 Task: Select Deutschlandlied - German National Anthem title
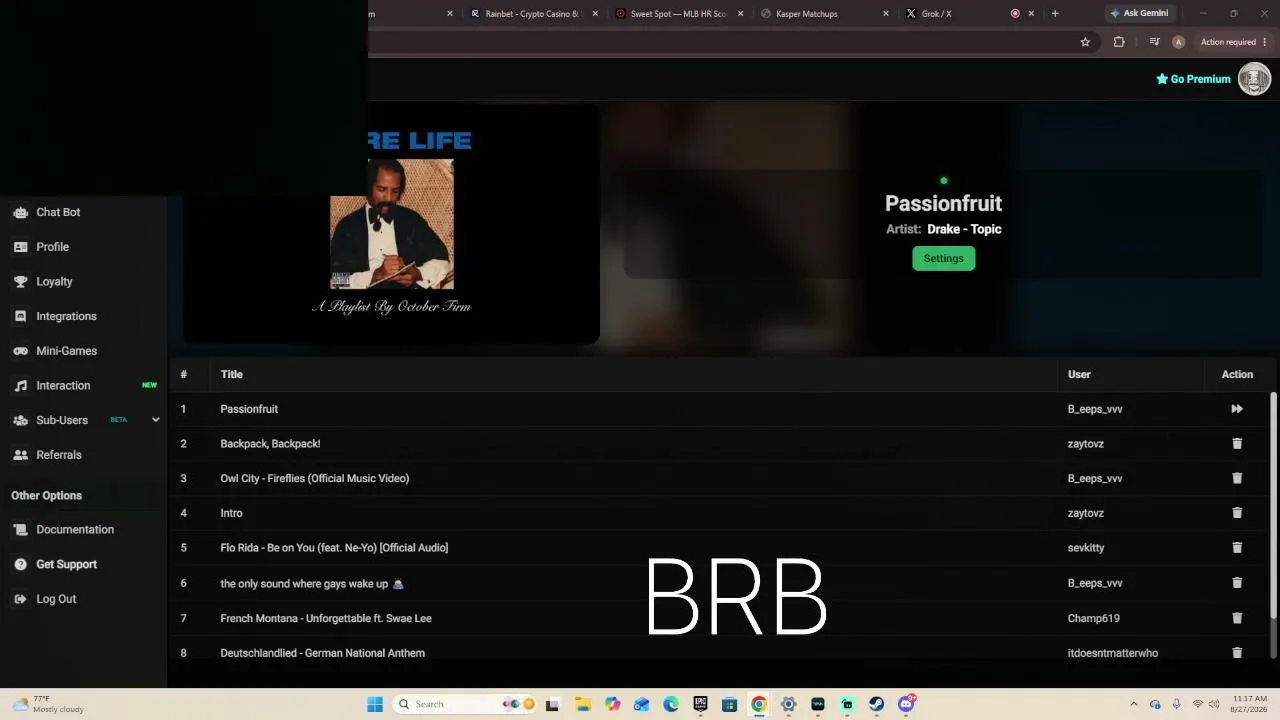(322, 653)
